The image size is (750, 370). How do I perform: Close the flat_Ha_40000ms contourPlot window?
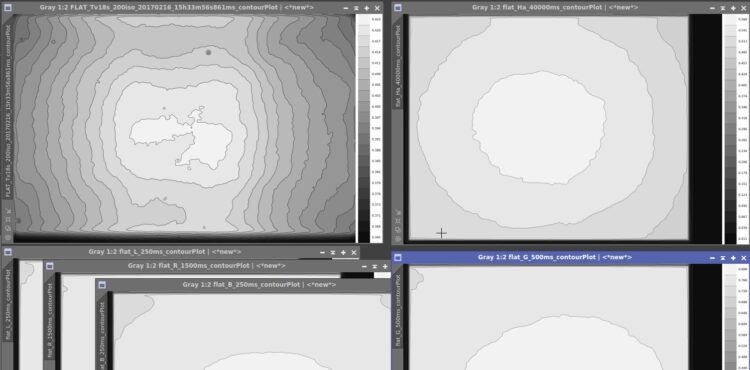coord(744,8)
